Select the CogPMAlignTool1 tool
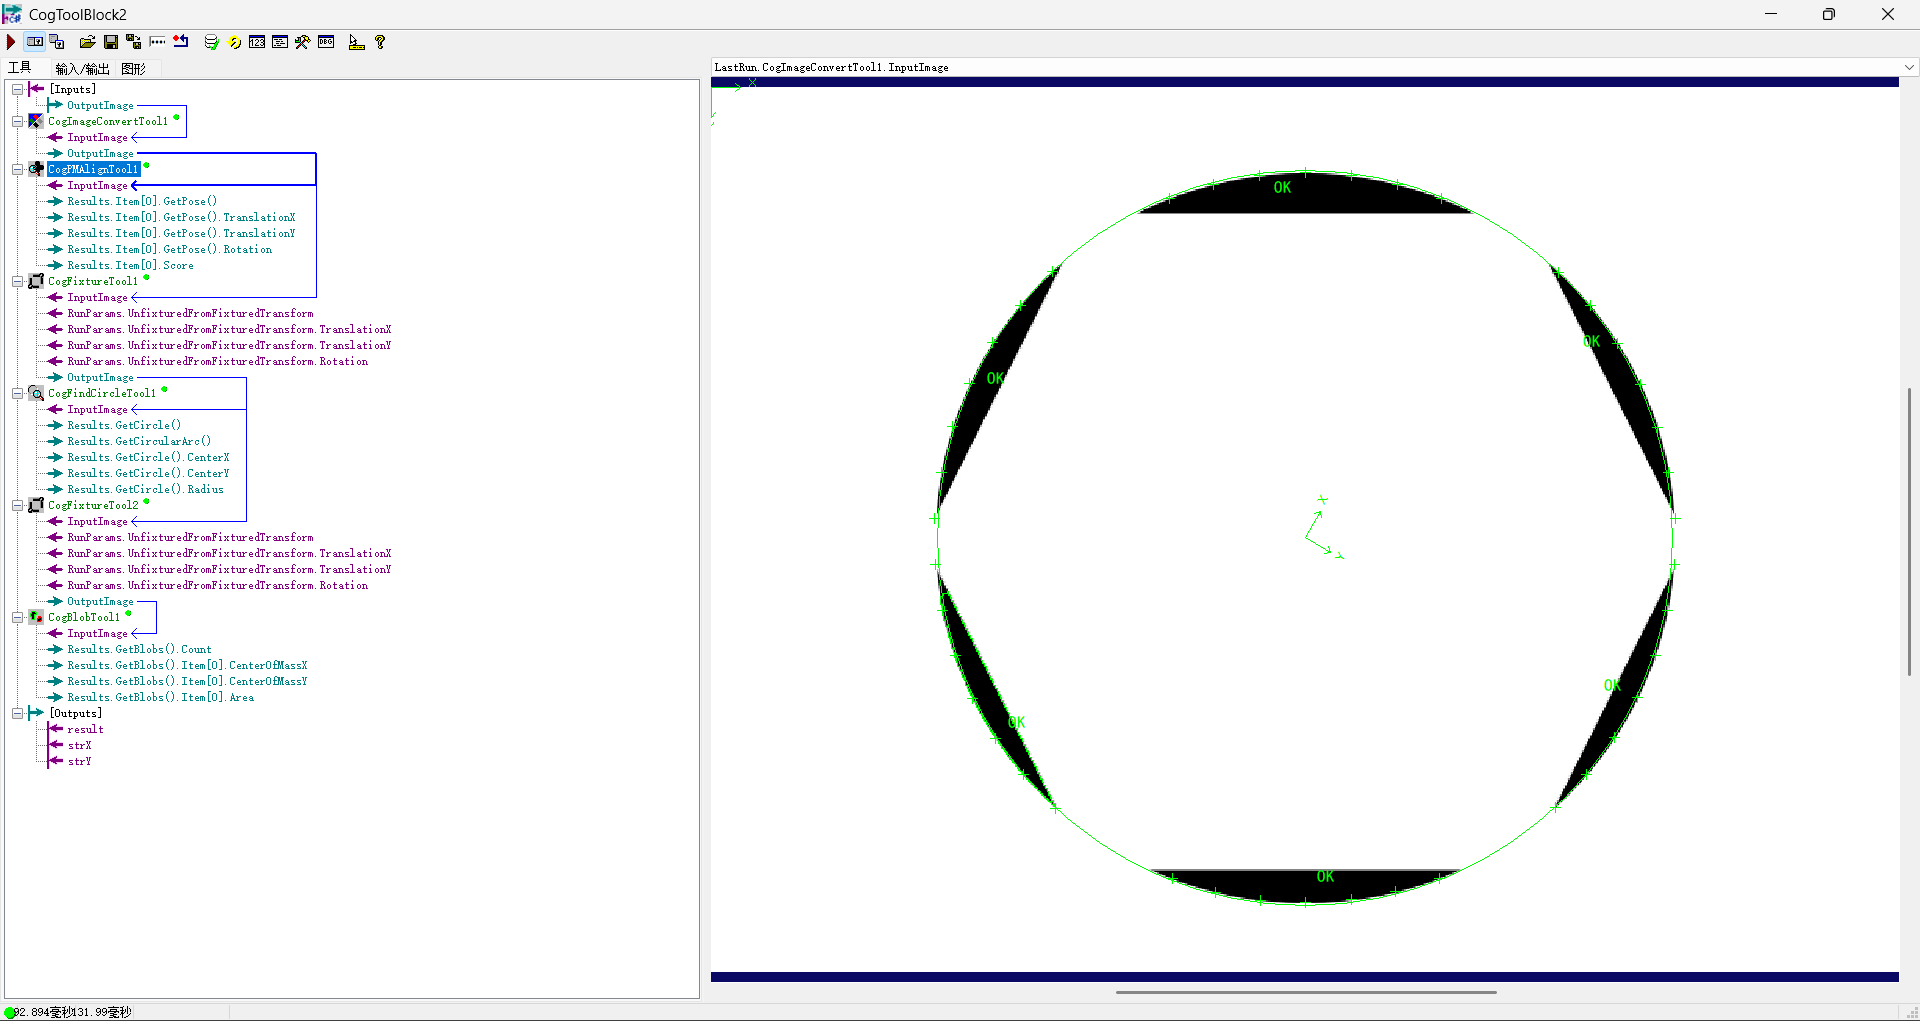 (93, 169)
